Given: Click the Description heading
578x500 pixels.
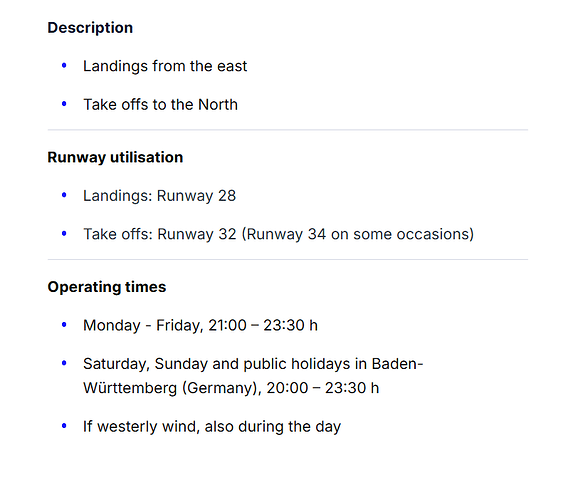Looking at the screenshot, I should tap(90, 28).
